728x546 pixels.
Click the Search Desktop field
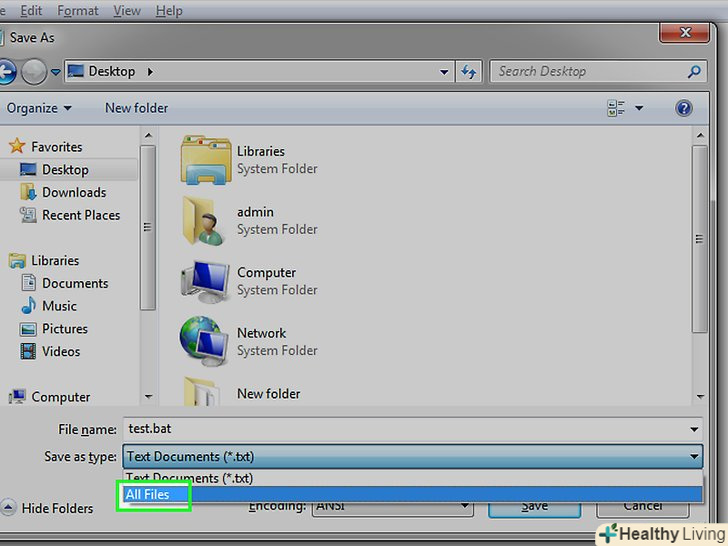[x=598, y=72]
